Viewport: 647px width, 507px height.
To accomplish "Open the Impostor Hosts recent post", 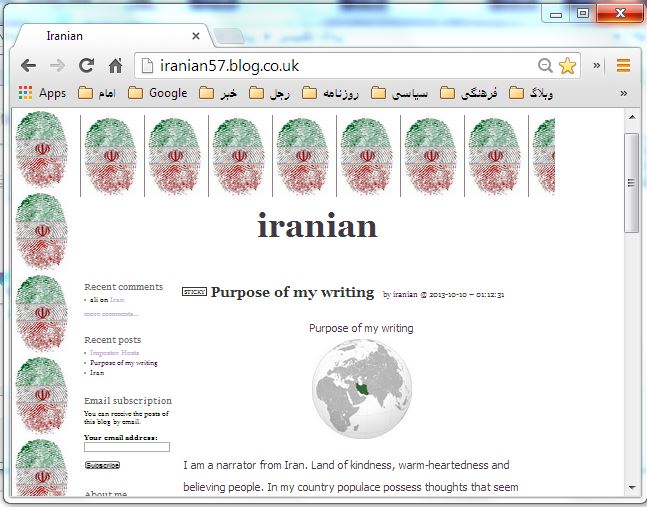I will [x=114, y=353].
